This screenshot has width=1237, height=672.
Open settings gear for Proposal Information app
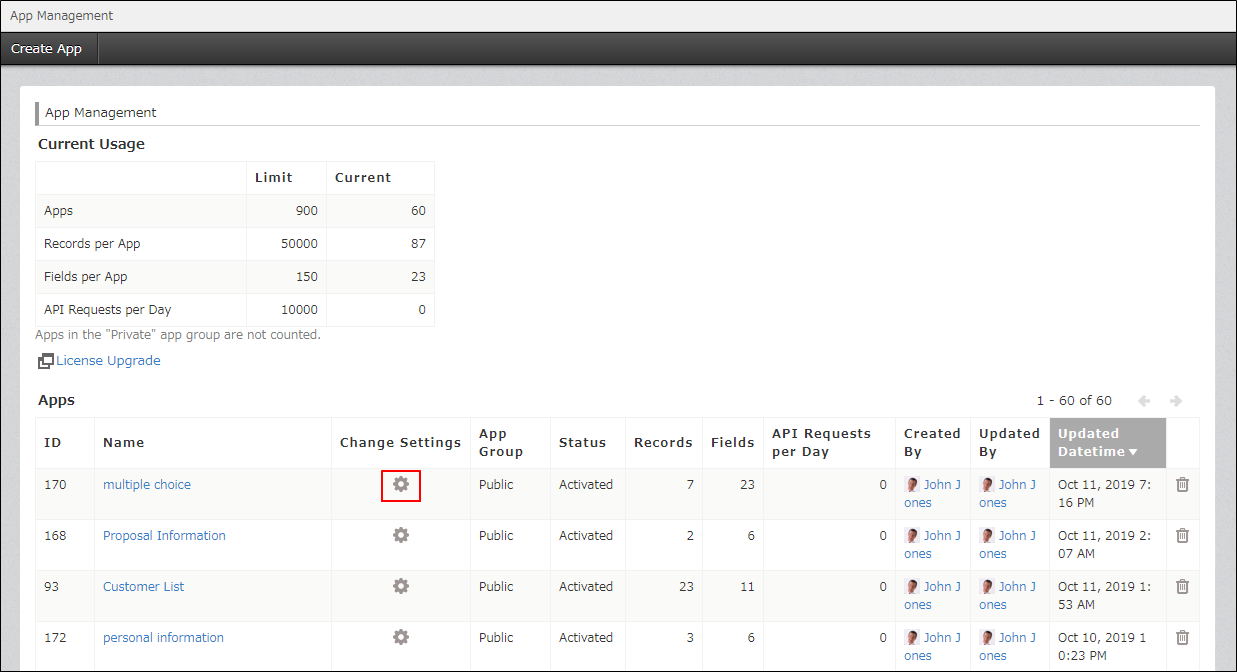pyautogui.click(x=401, y=535)
